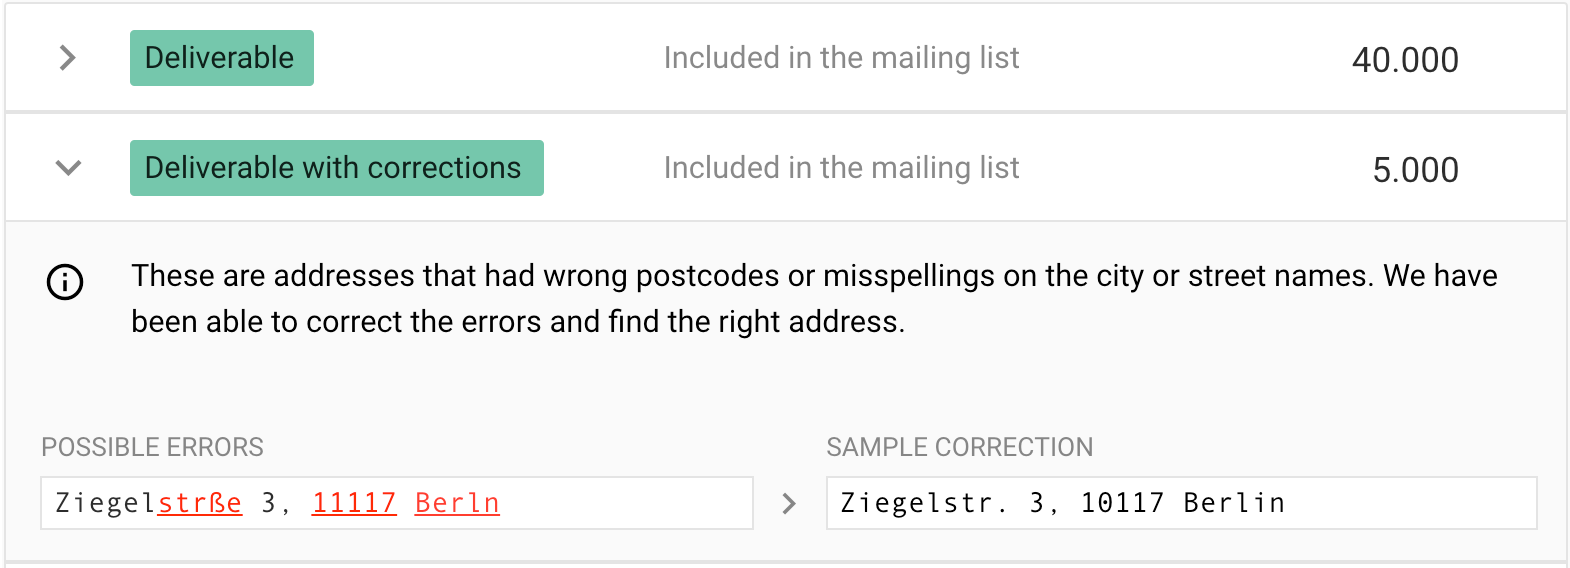Click 'Included in the mailing list' on corrections row

(842, 168)
